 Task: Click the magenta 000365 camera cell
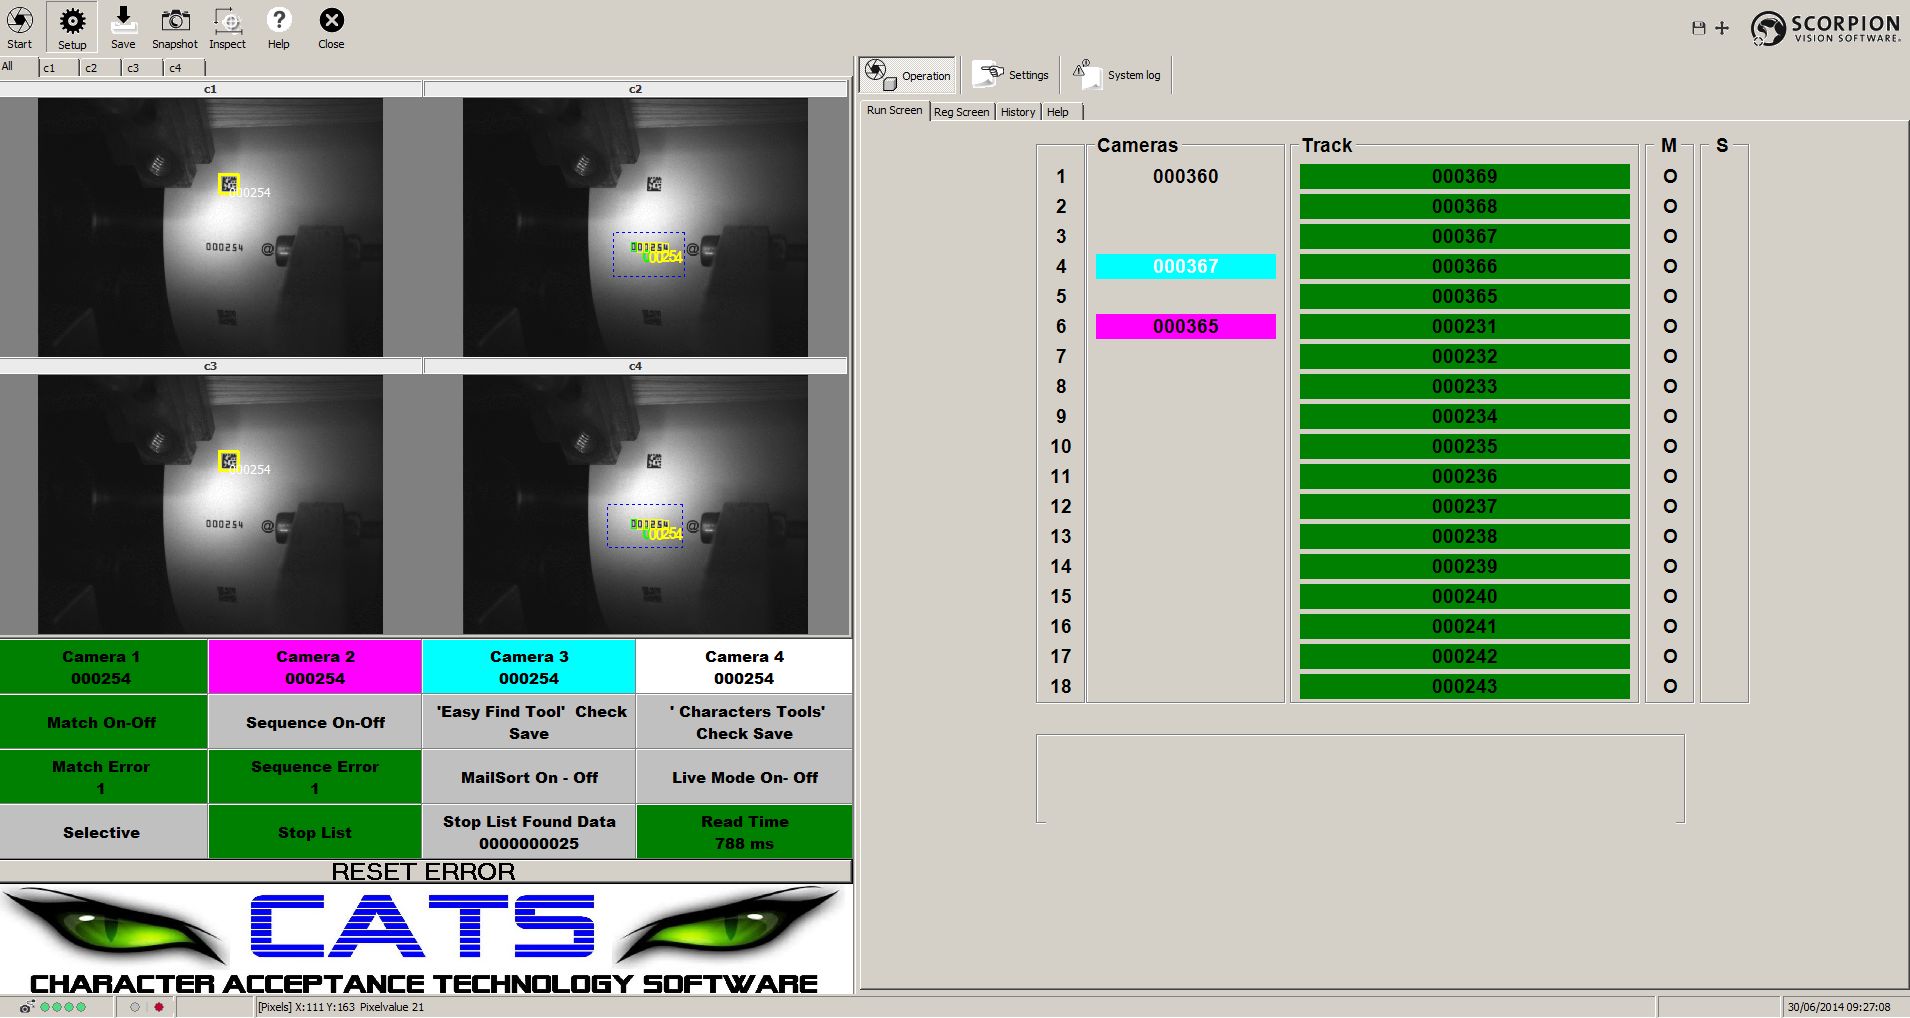(1186, 326)
